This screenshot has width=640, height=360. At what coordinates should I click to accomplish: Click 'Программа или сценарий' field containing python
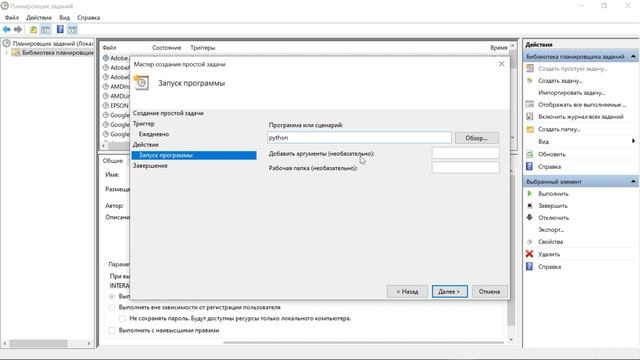tap(359, 138)
